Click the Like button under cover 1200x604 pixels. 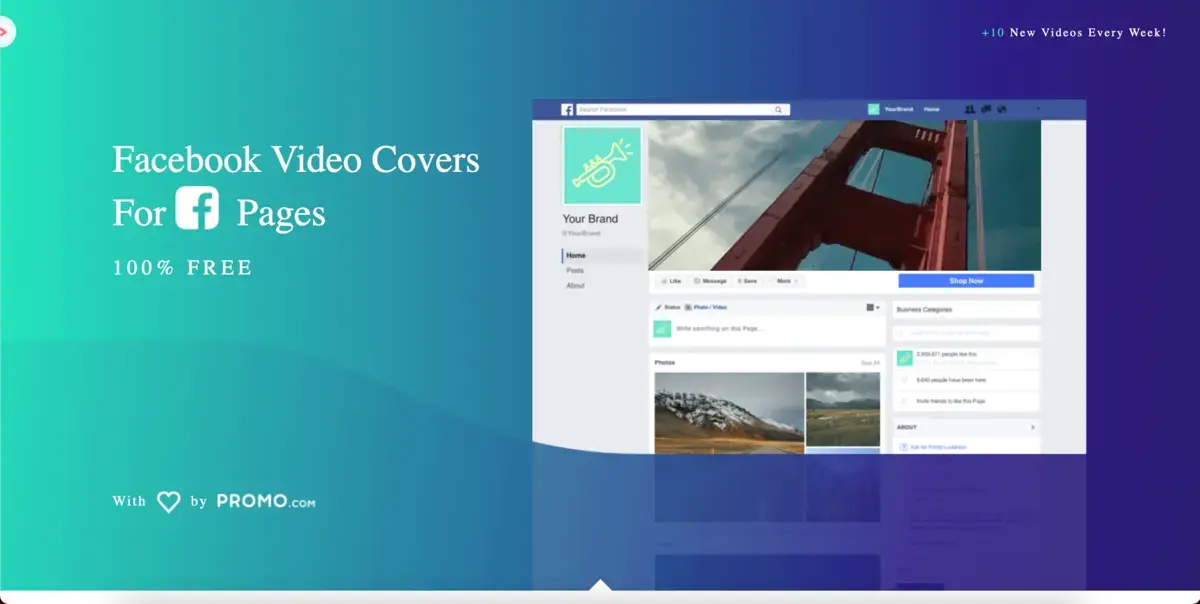tap(671, 281)
